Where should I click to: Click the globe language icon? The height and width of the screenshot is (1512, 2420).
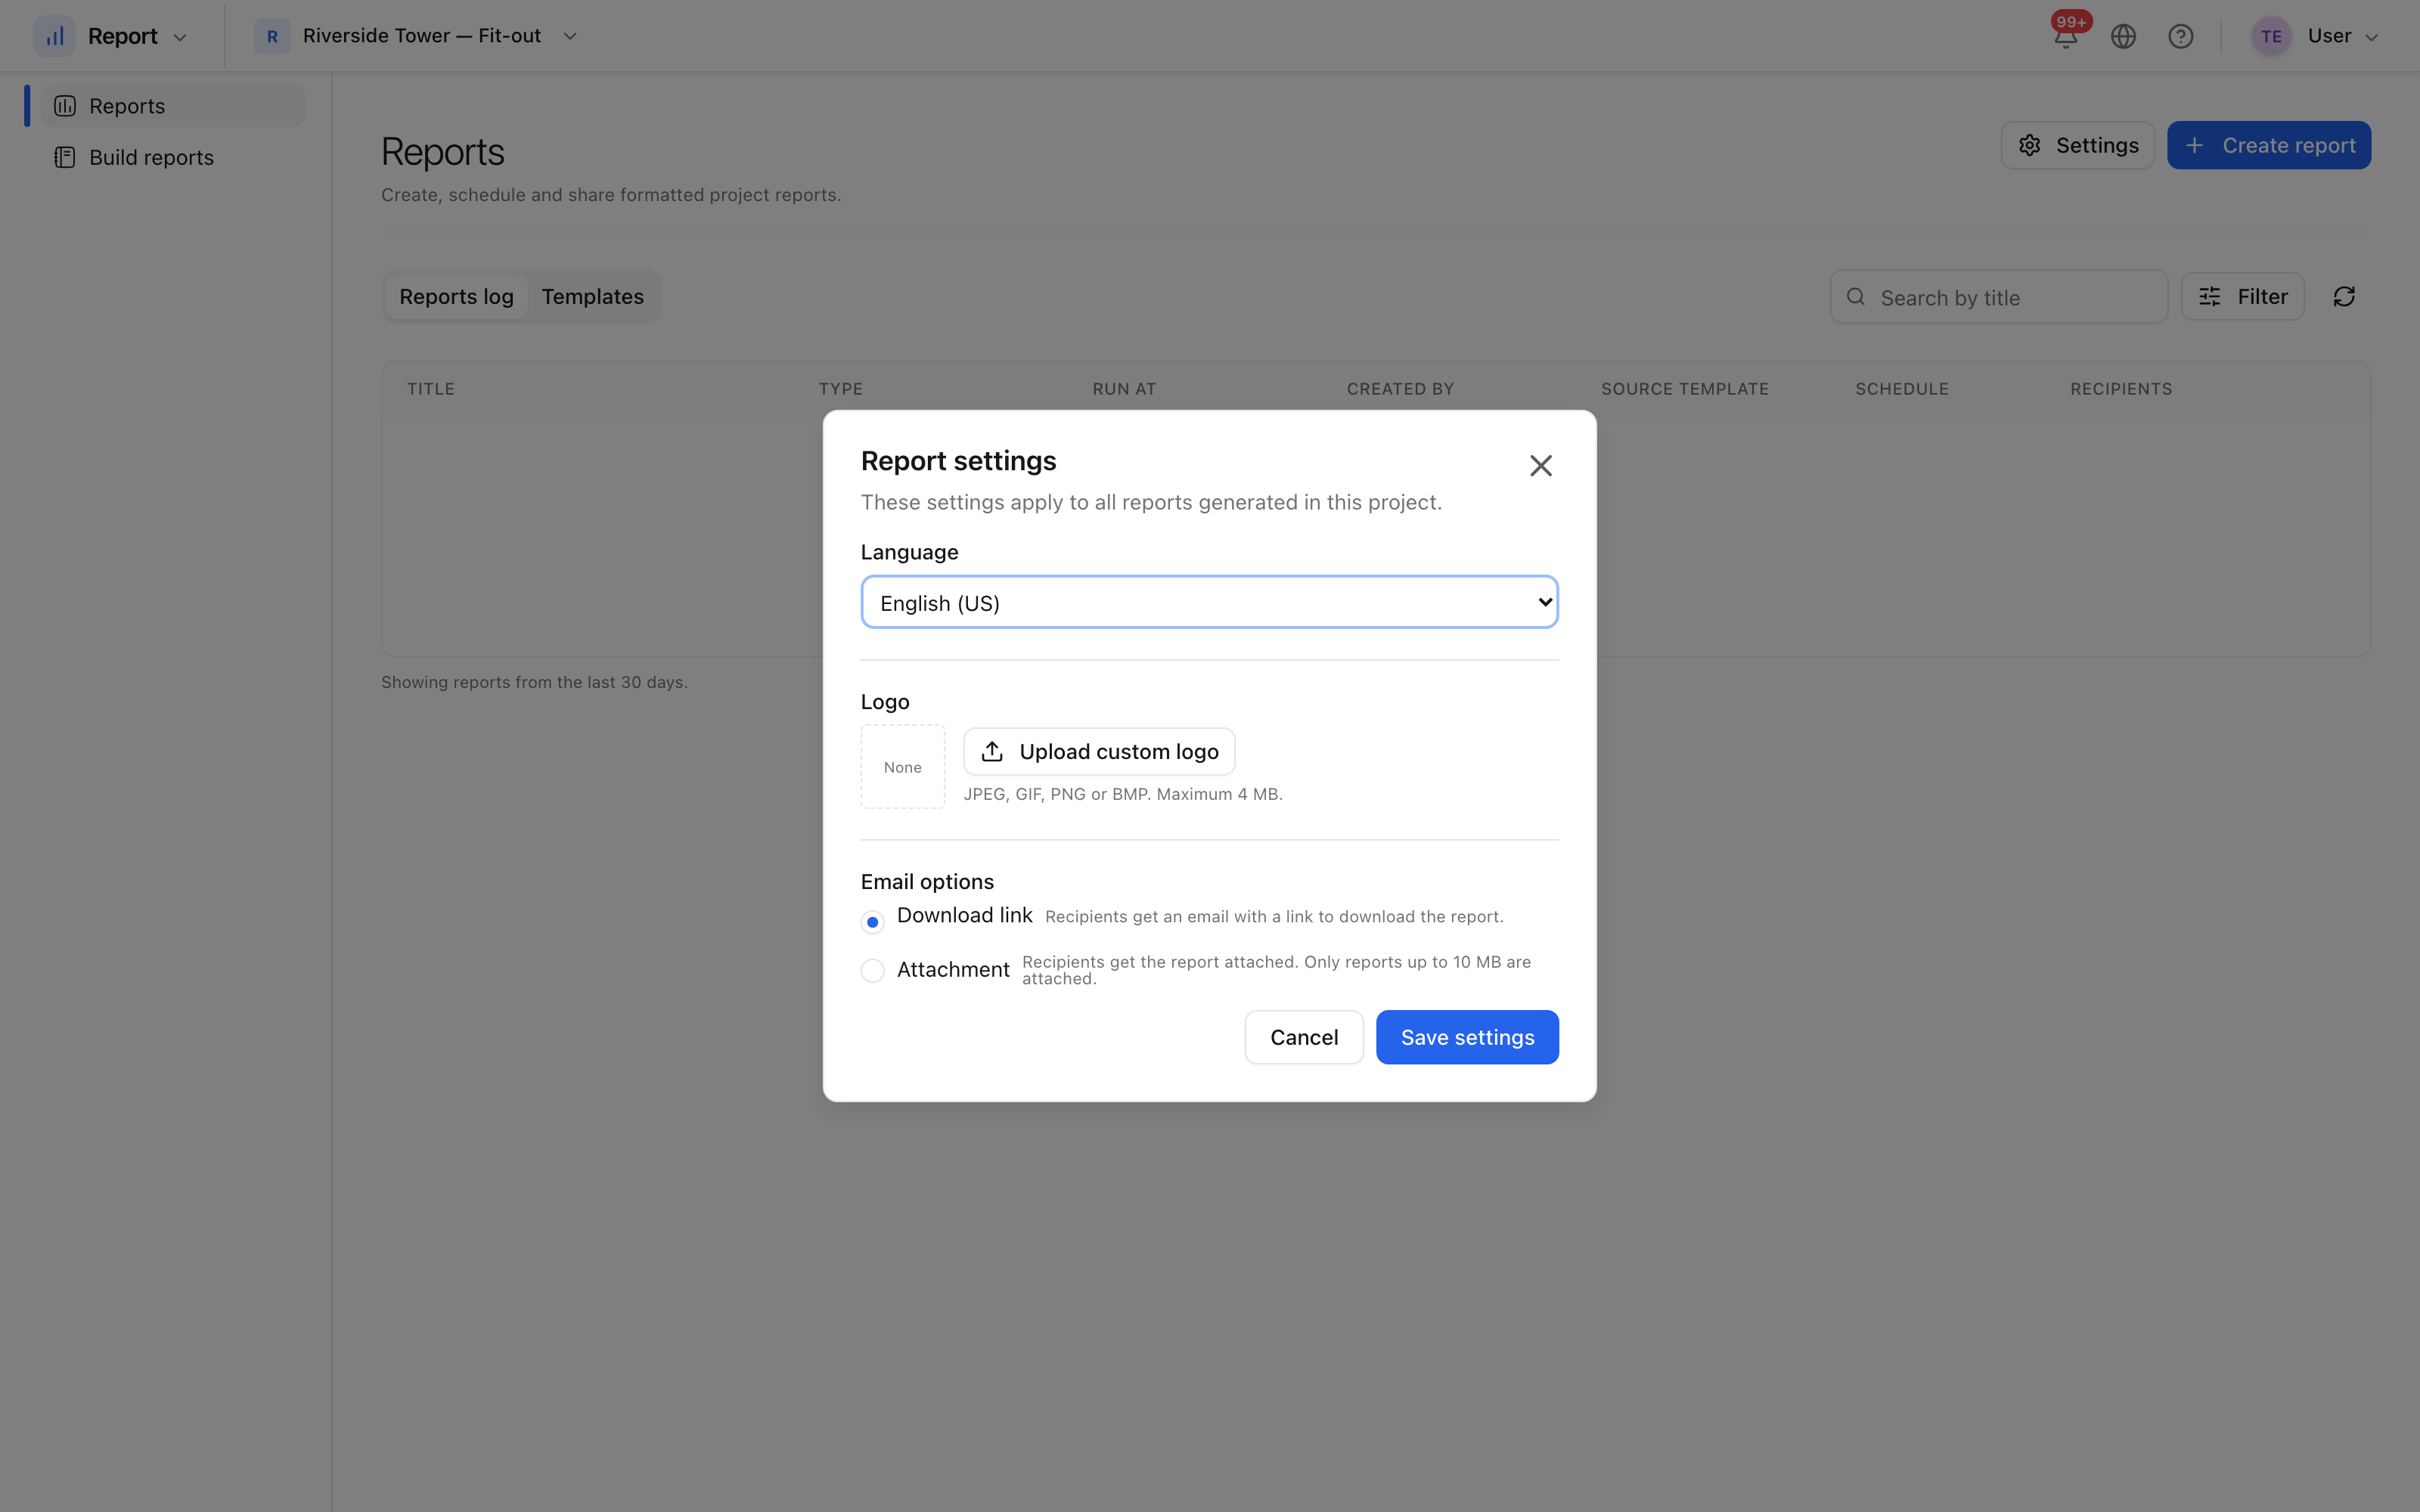2123,36
